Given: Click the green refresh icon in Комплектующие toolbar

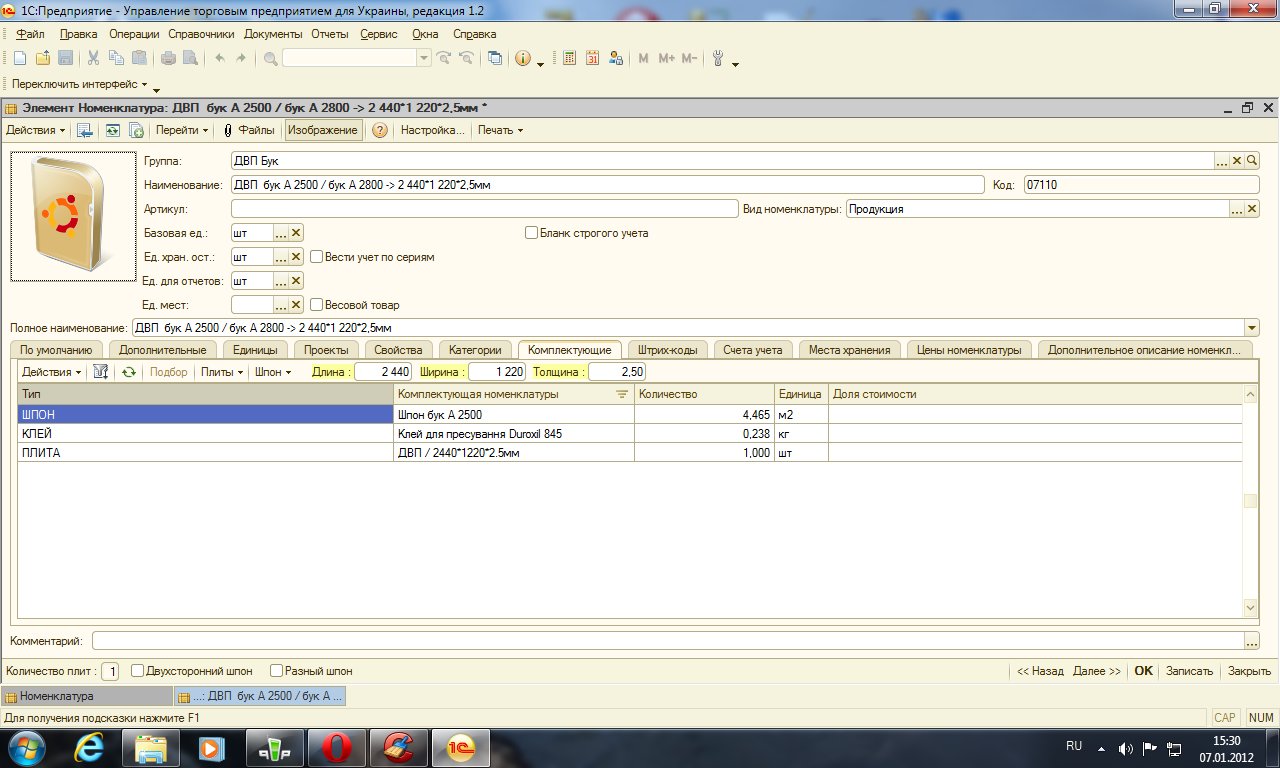Looking at the screenshot, I should tap(128, 372).
